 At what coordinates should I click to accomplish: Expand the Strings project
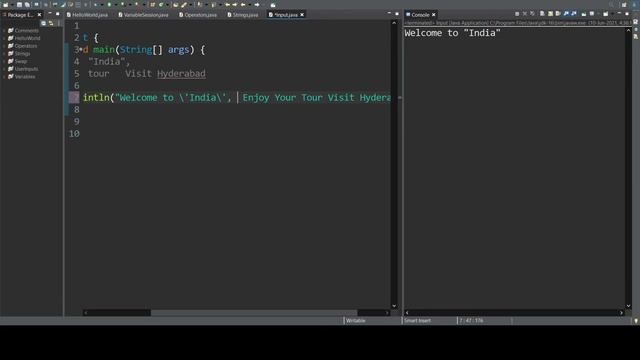[x=4, y=53]
